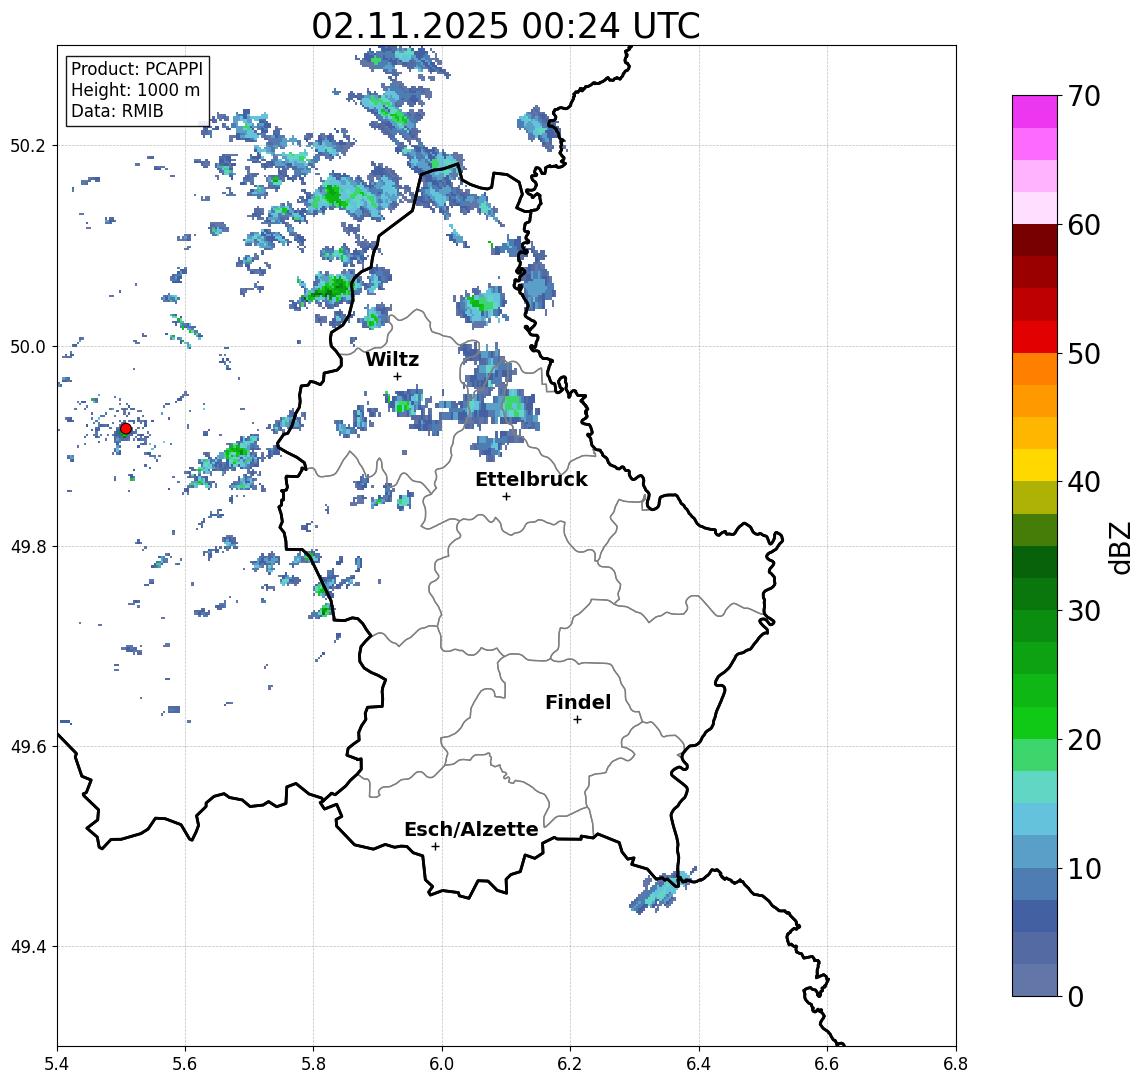
Task: Click the plus marker below Wiltz
Action: (397, 376)
